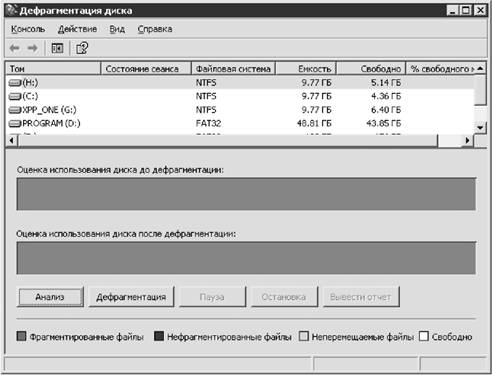
Task: Select the (C:) drive icon
Action: pyautogui.click(x=15, y=96)
